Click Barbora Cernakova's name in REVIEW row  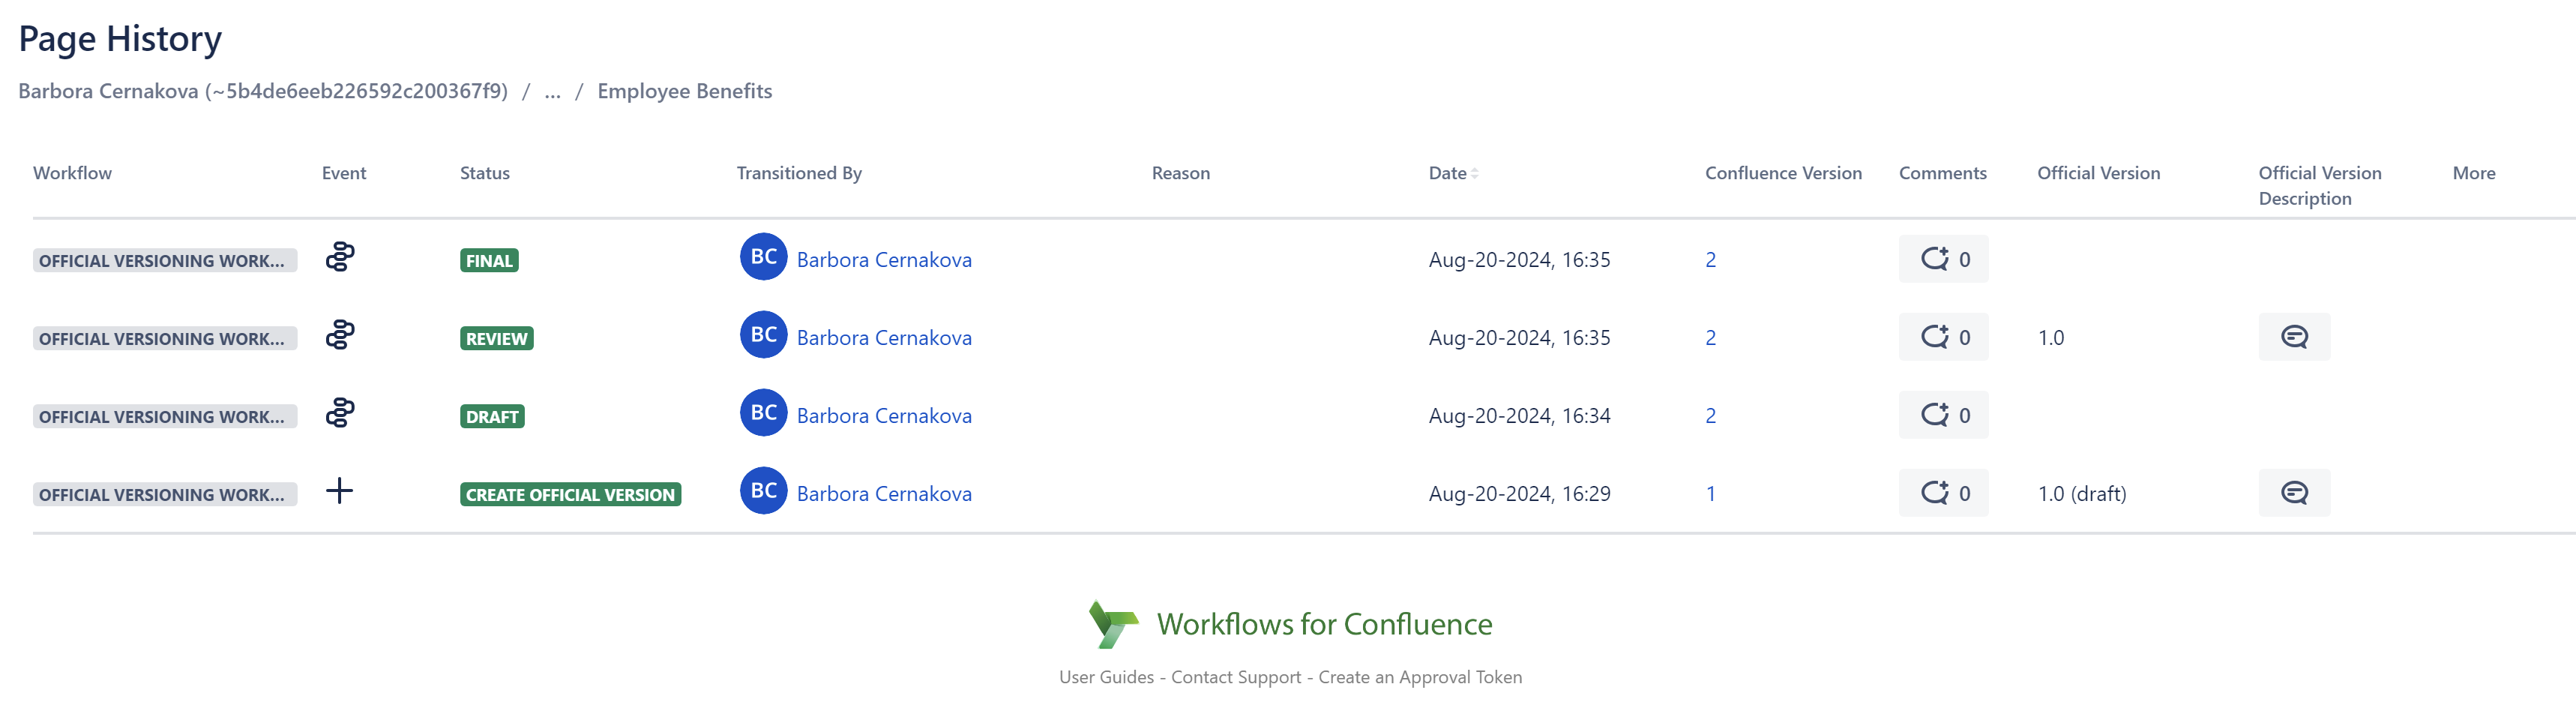(x=883, y=338)
